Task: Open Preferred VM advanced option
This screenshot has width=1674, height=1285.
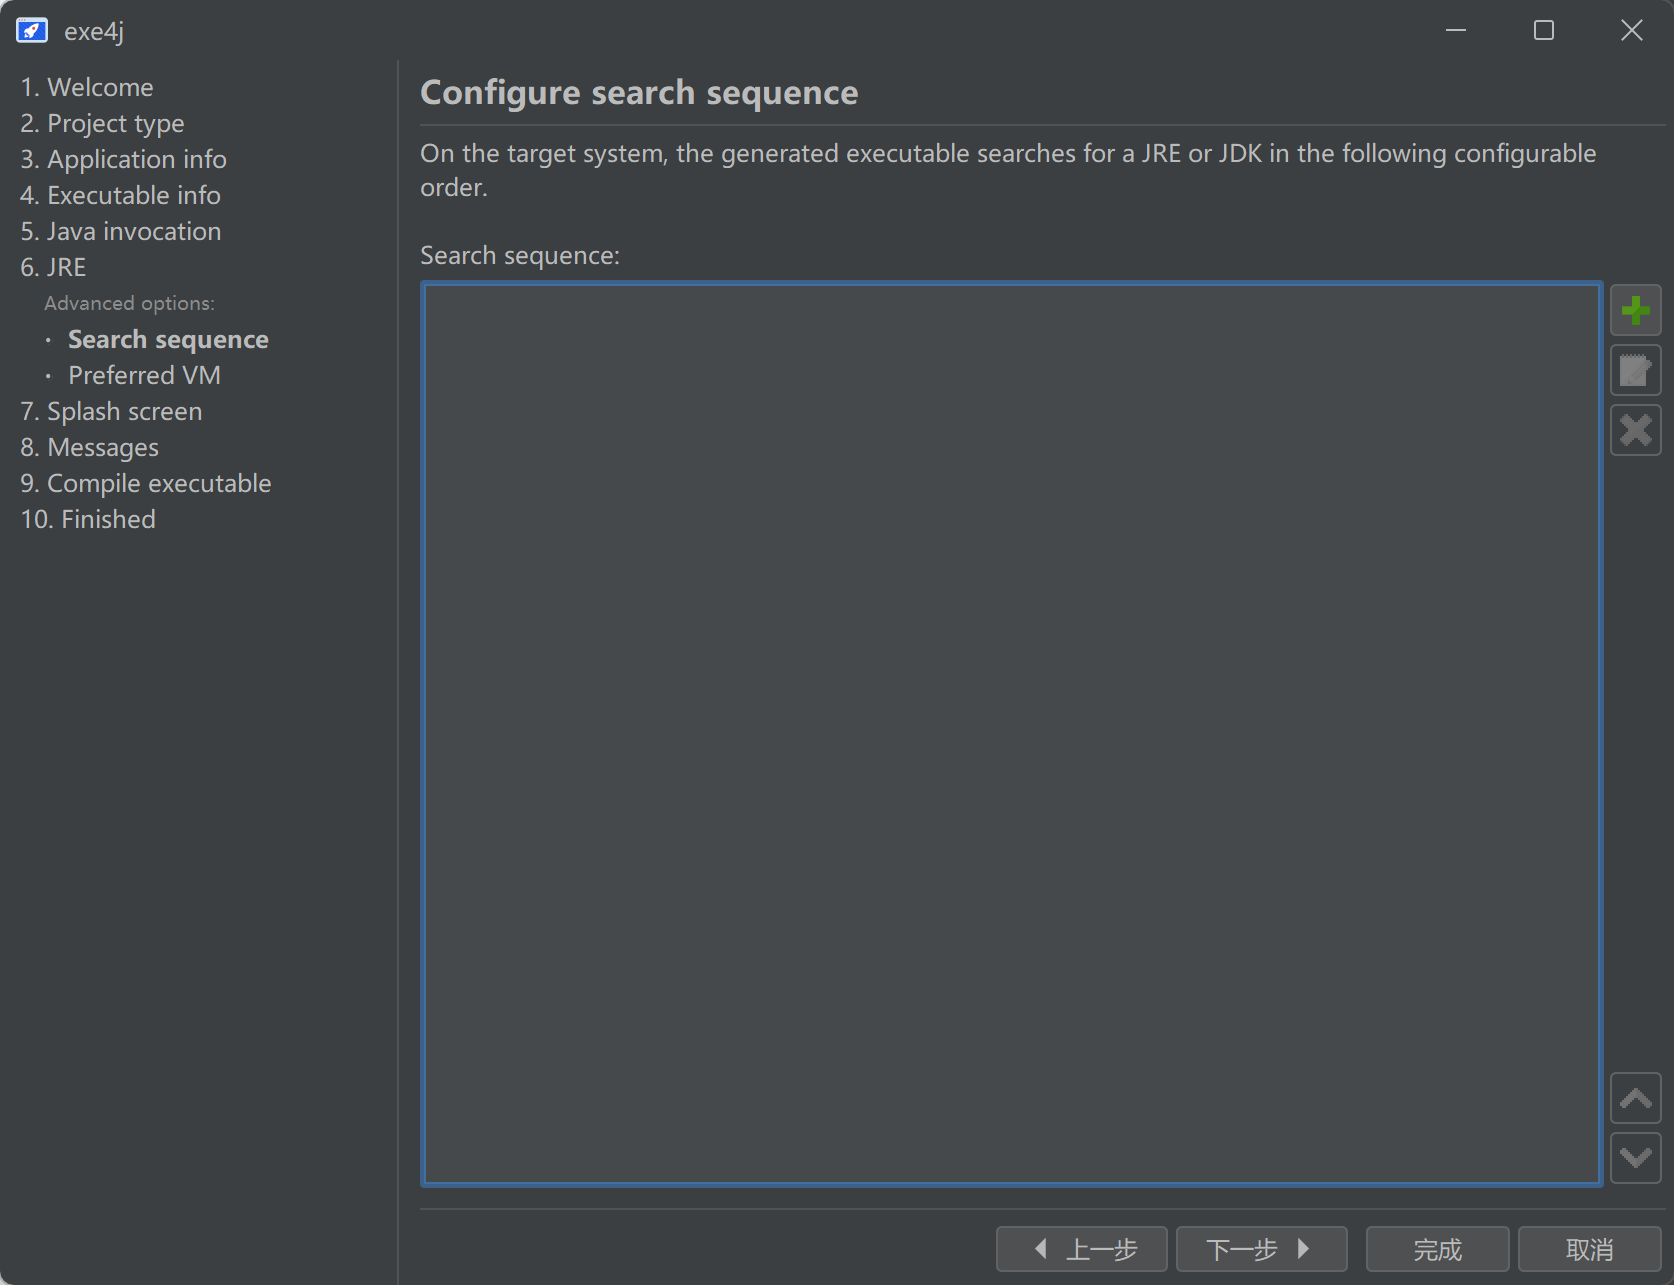Action: (144, 375)
